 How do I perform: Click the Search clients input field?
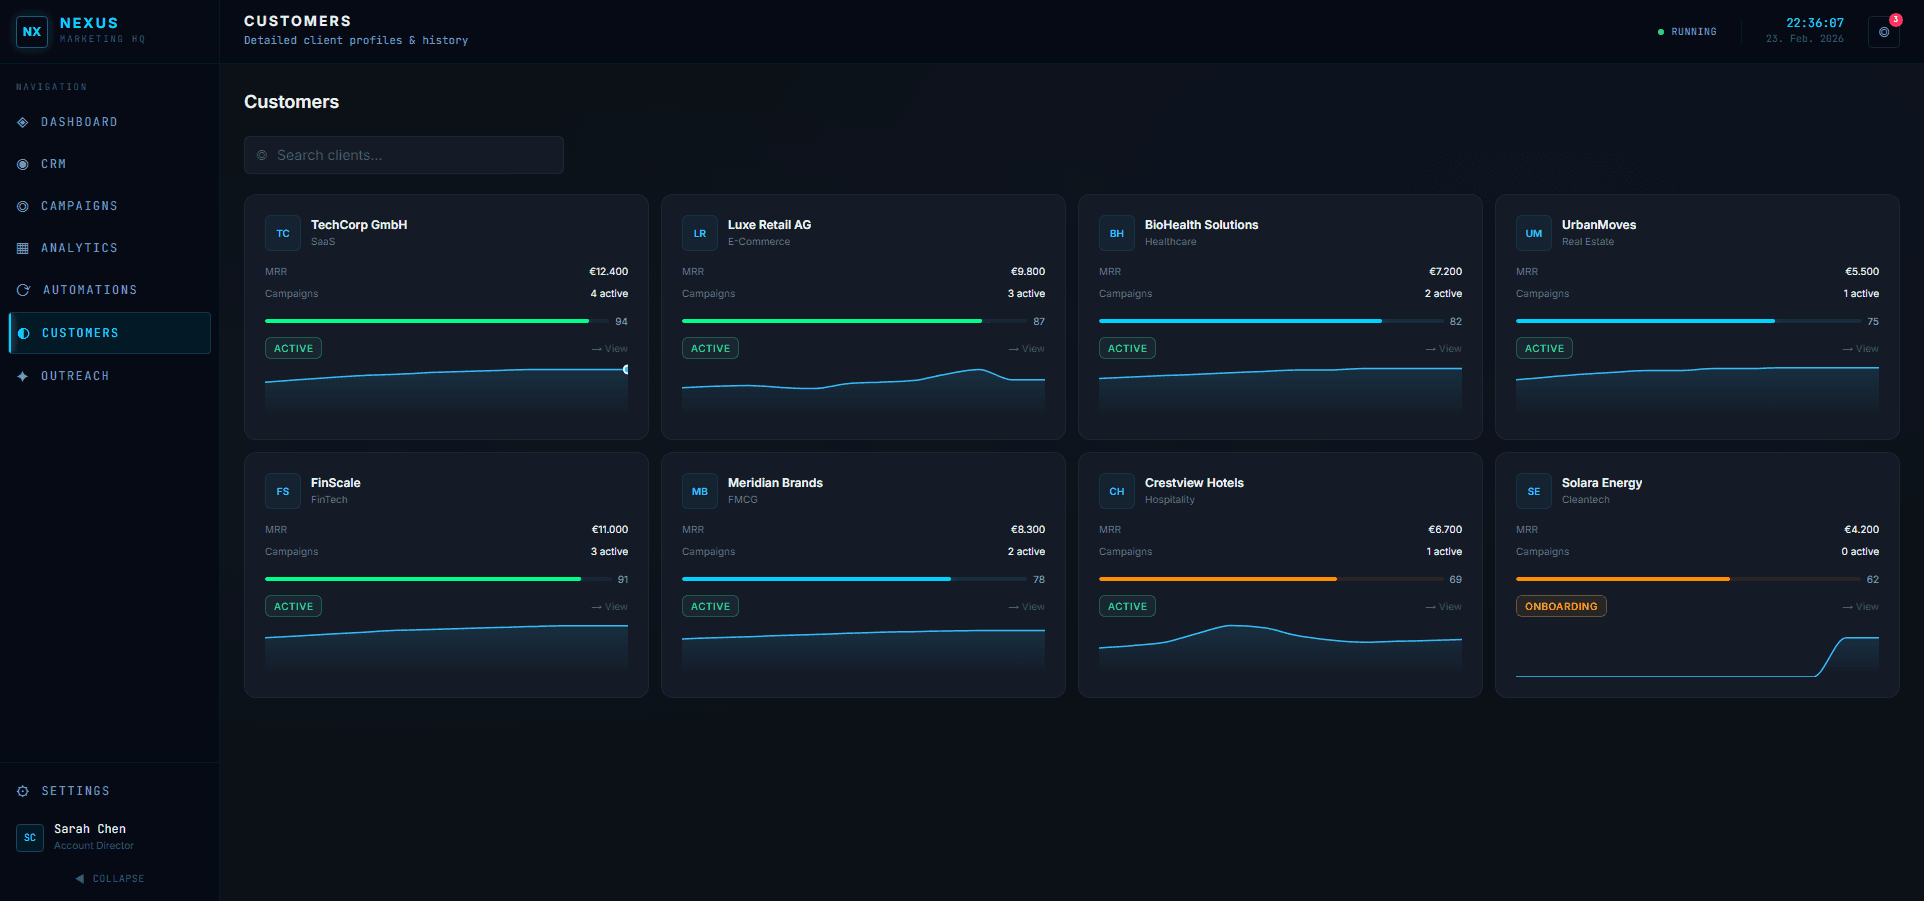pos(403,154)
